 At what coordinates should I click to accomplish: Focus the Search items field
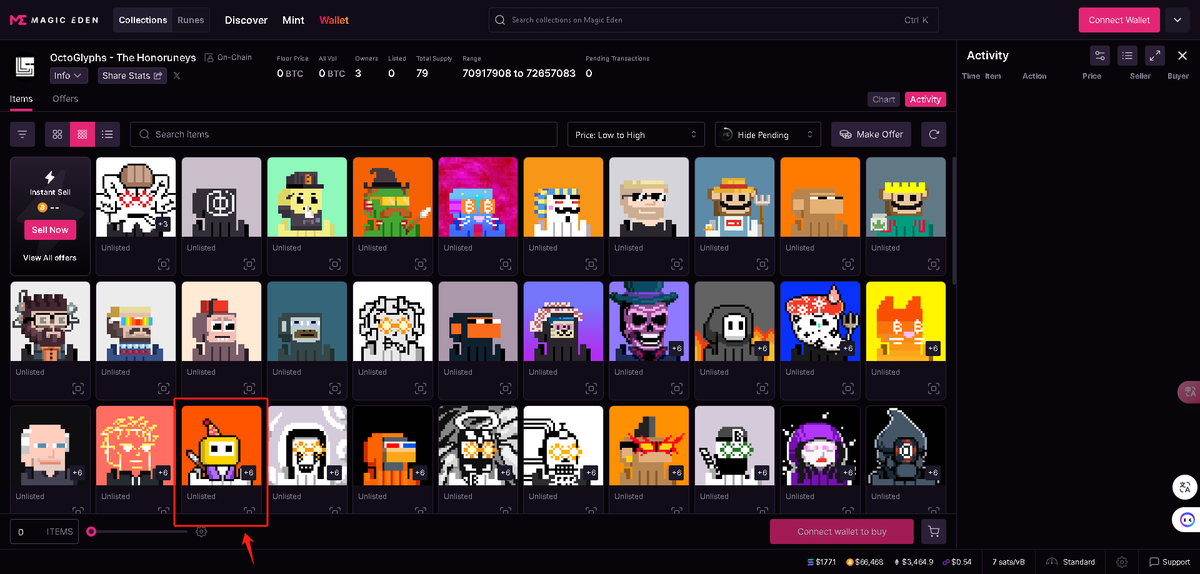[343, 134]
